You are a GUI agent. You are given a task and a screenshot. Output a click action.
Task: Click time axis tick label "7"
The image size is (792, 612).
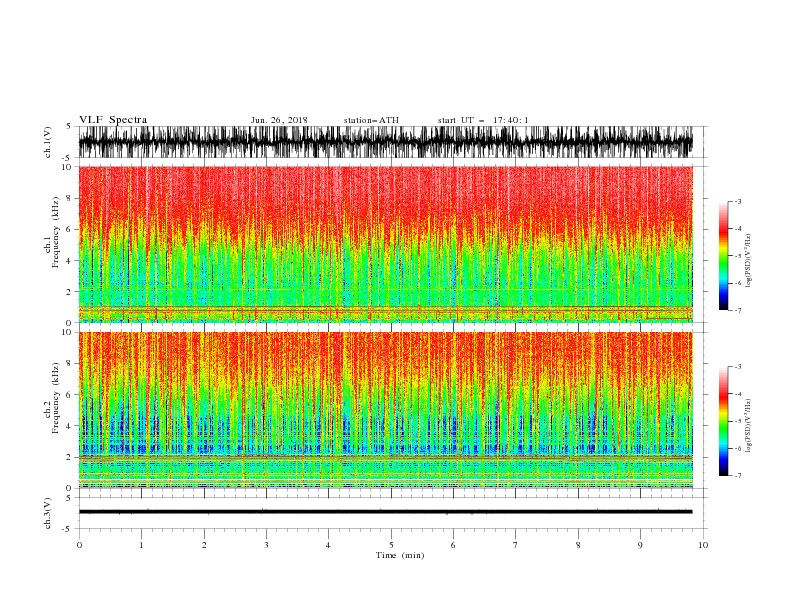[516, 545]
